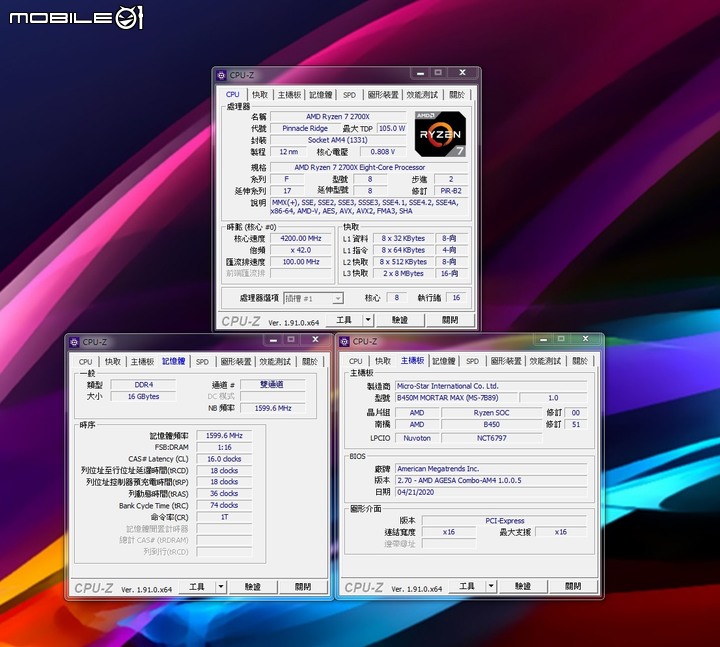Click the 驗證 button in the top CPU window
The image size is (720, 647).
(400, 320)
